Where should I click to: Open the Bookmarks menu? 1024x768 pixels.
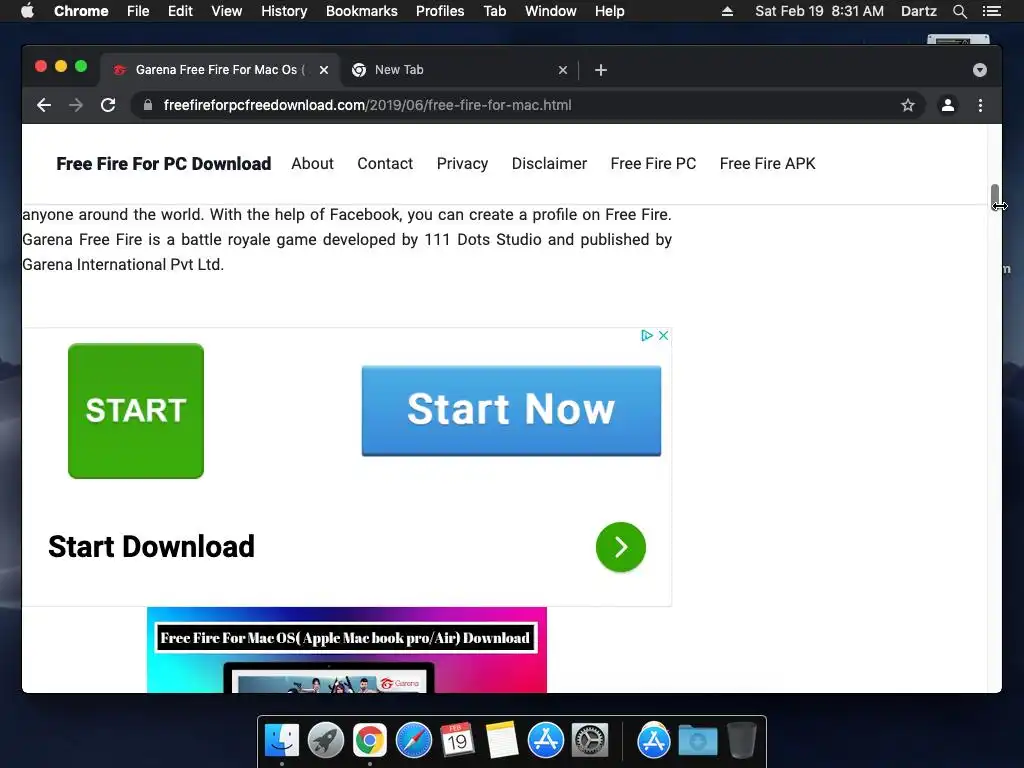pyautogui.click(x=362, y=11)
